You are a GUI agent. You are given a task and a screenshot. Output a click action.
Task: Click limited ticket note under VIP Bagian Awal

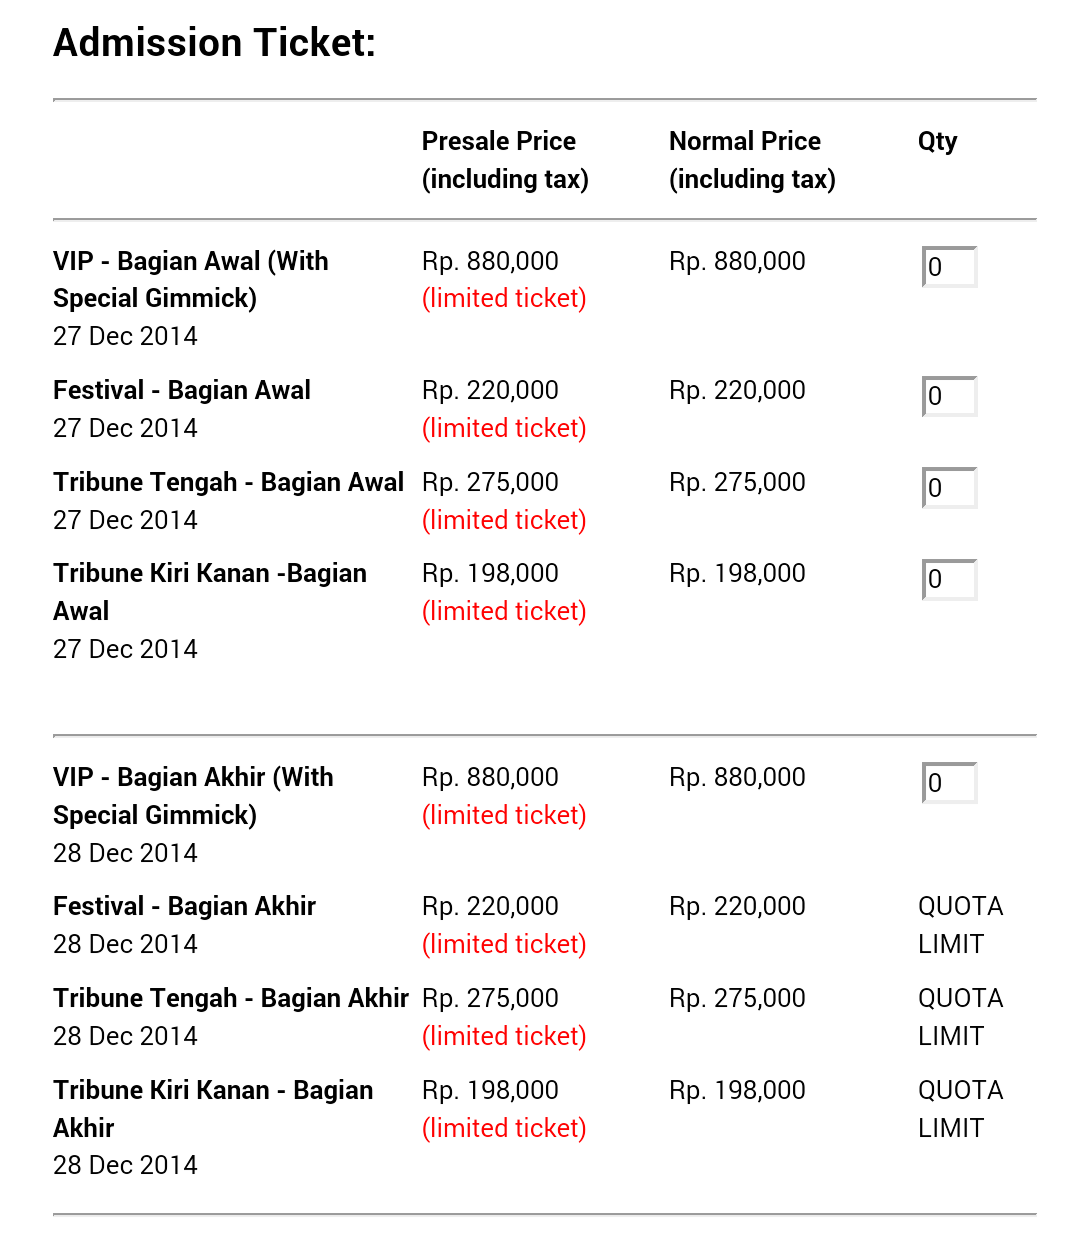point(504,298)
